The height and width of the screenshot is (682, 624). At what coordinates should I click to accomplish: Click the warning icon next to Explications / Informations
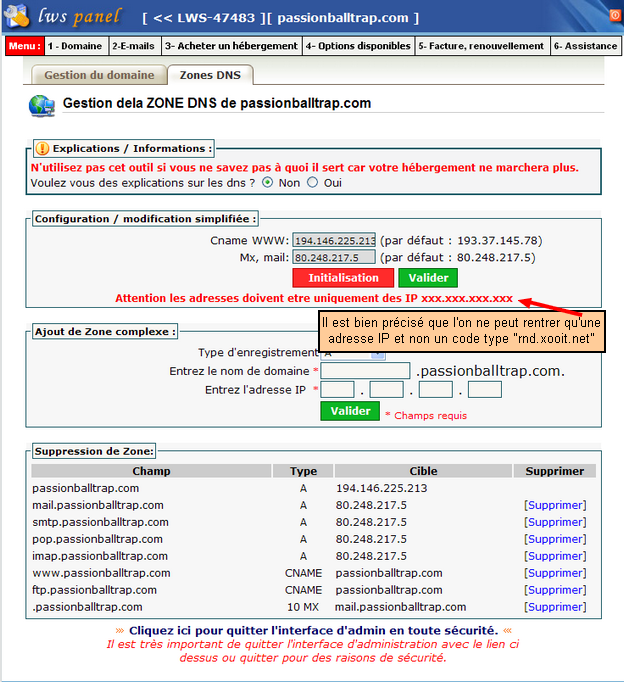42,148
